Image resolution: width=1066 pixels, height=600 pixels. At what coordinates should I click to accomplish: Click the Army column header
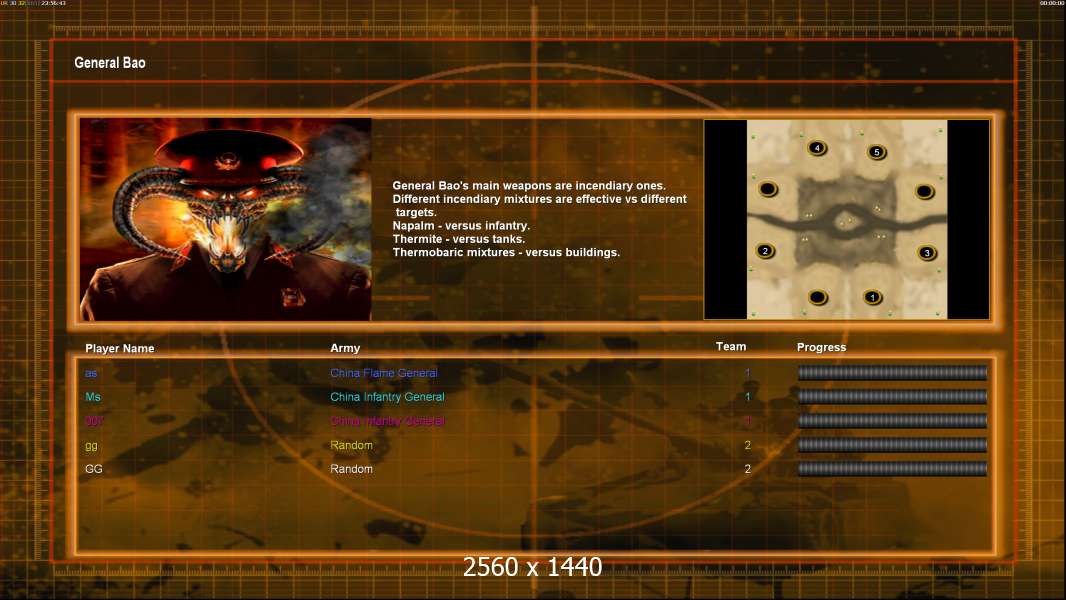click(345, 348)
